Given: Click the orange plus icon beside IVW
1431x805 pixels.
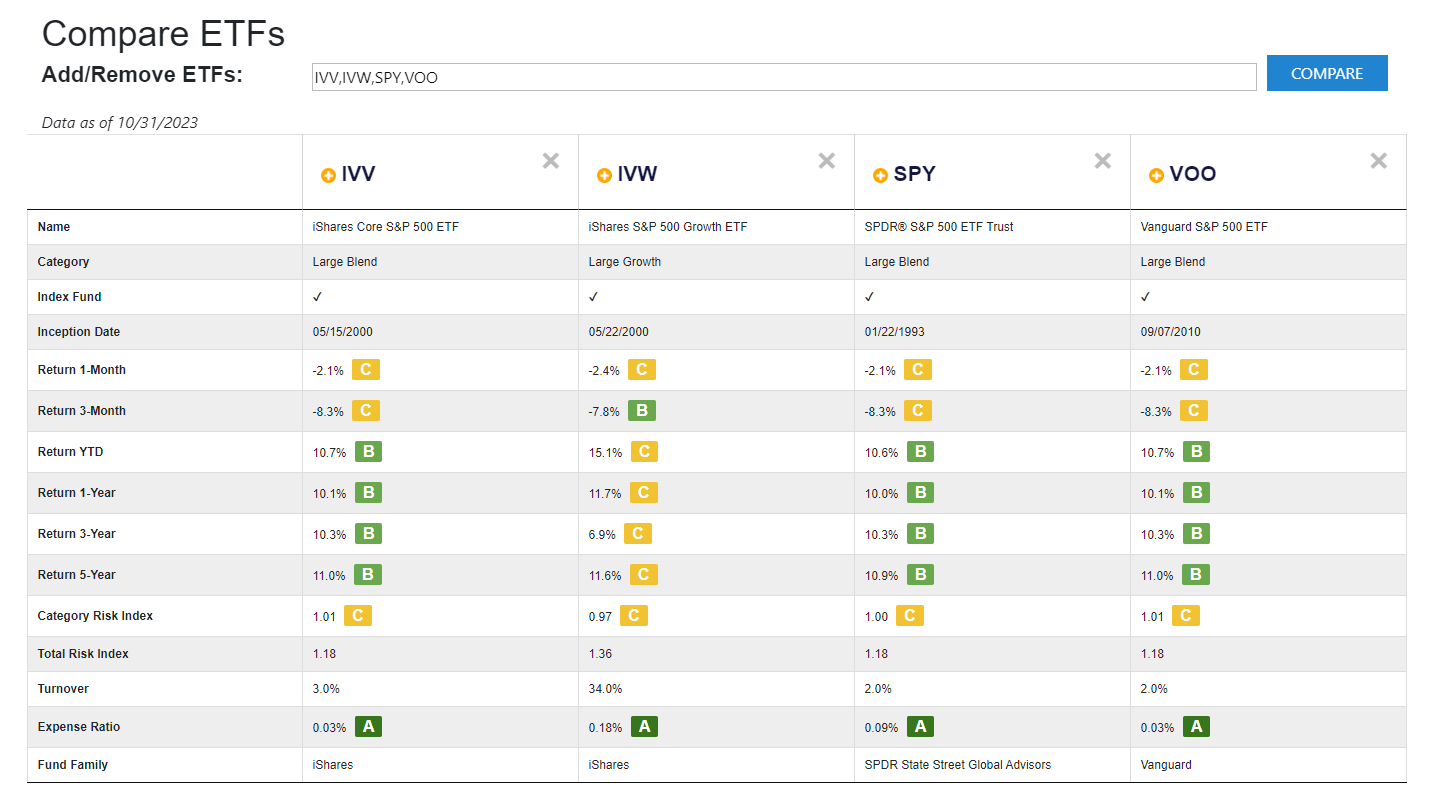Looking at the screenshot, I should pyautogui.click(x=604, y=175).
